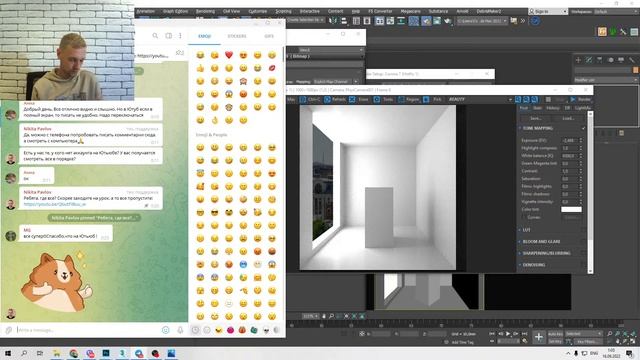Viewport: 640px width, 360px height.
Task: Expand the SHARPENING/BLURRING section
Action: pos(546,253)
